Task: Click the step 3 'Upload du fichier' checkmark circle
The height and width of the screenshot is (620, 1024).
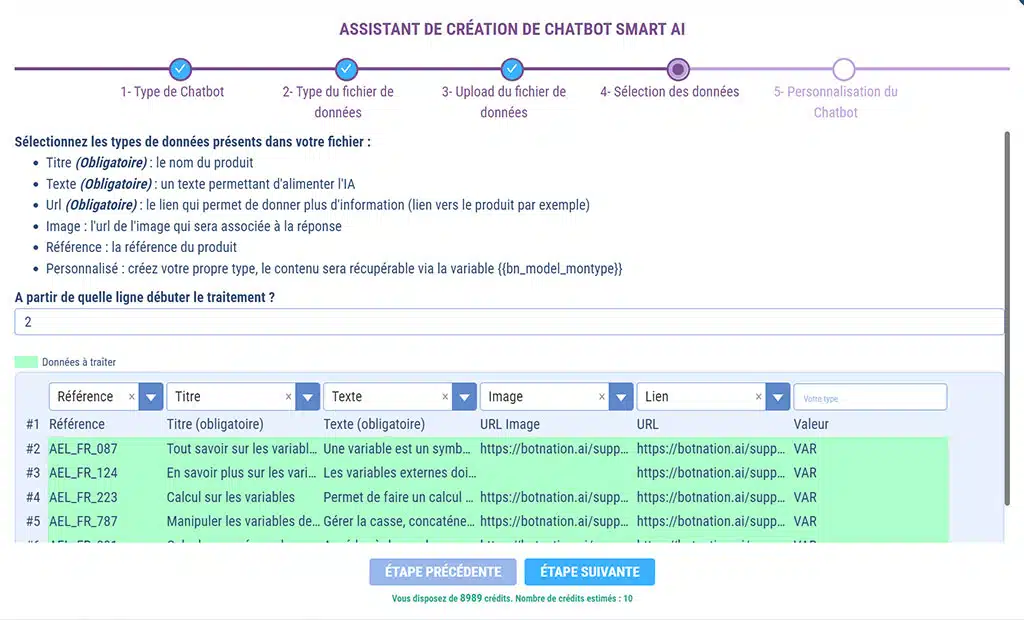Action: tap(512, 69)
